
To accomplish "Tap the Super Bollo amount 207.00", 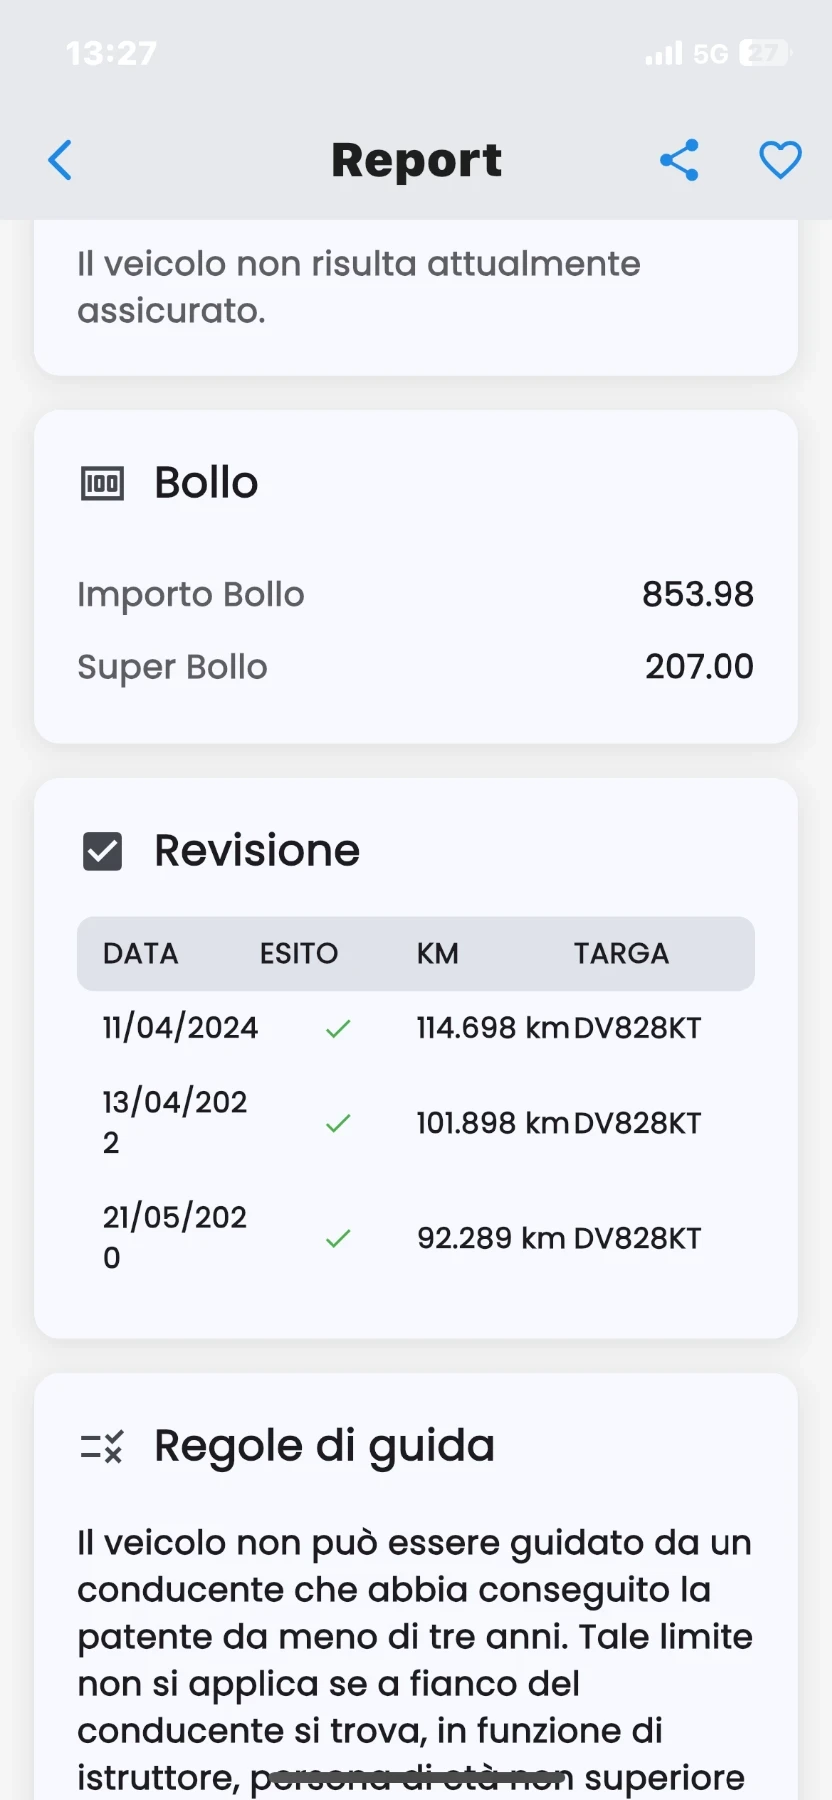I will [699, 667].
